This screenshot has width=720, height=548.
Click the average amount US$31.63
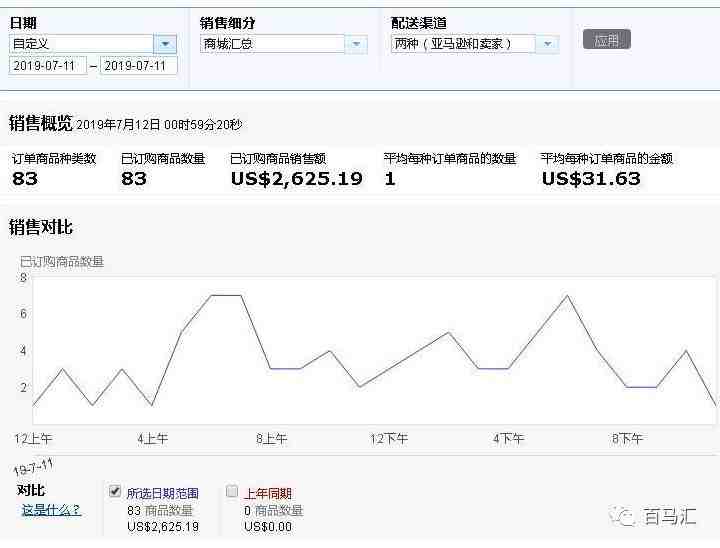click(591, 179)
